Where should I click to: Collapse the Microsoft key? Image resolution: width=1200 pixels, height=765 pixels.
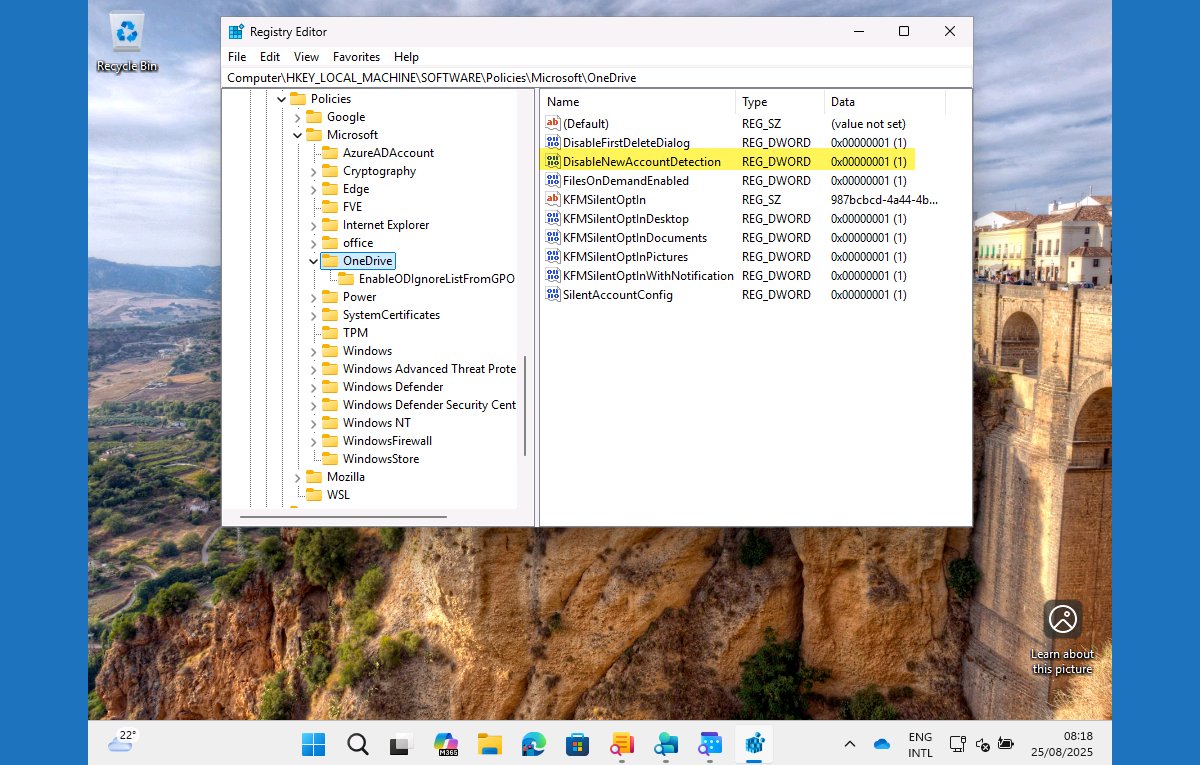click(297, 135)
